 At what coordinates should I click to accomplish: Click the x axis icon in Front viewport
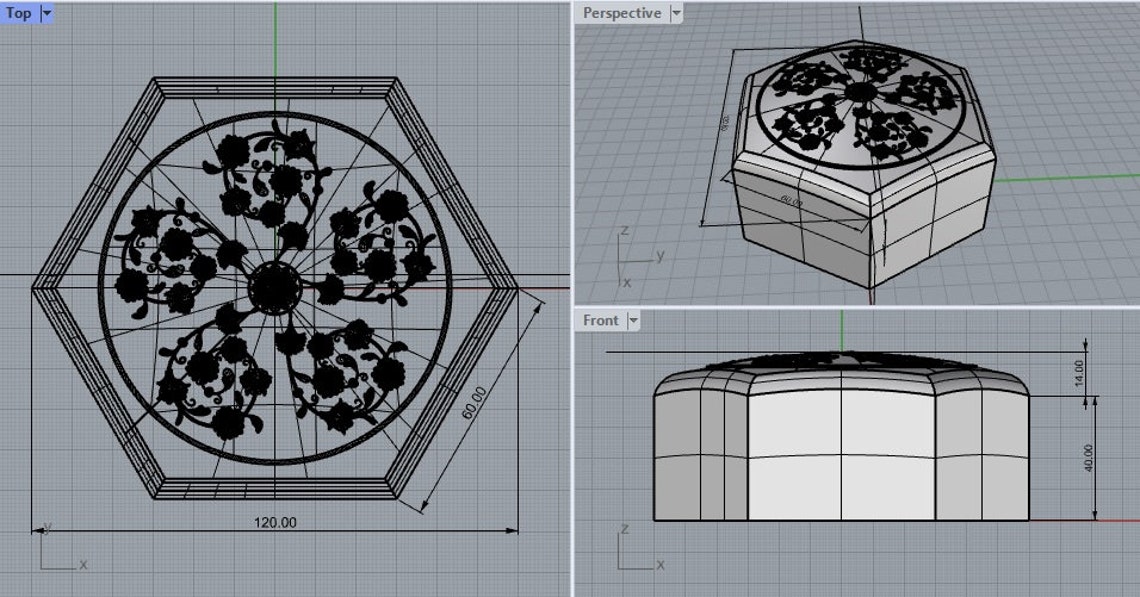[x=660, y=565]
